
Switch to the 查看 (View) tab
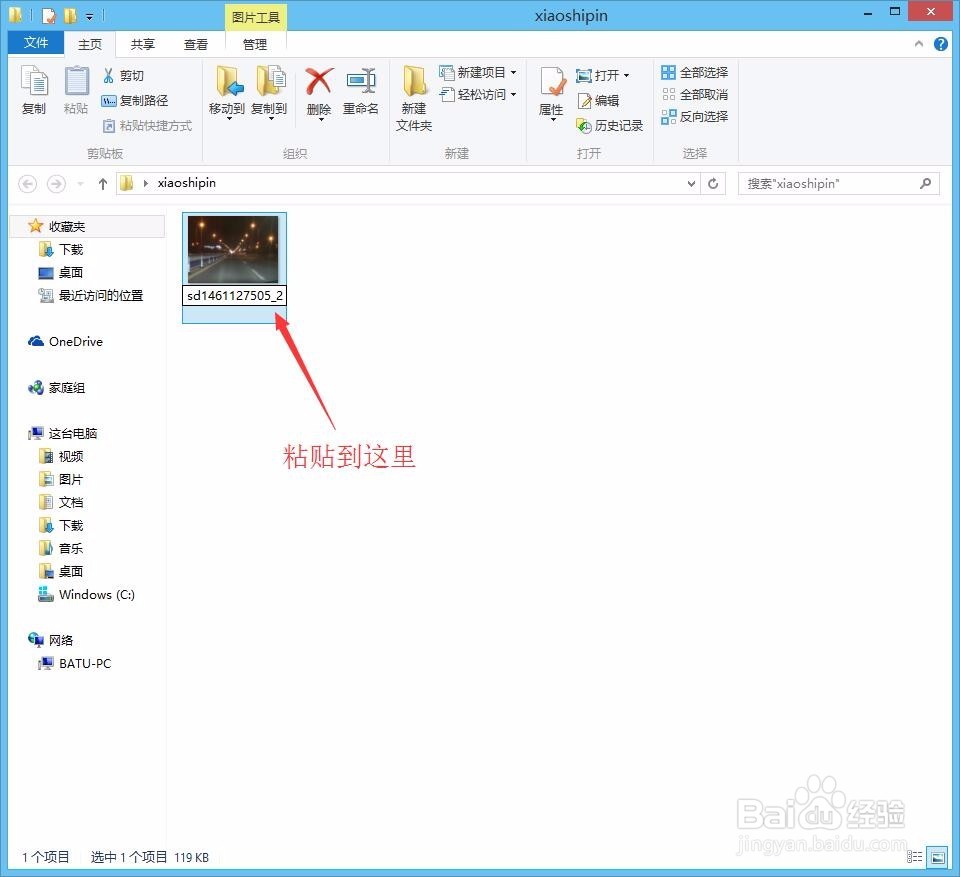[196, 44]
